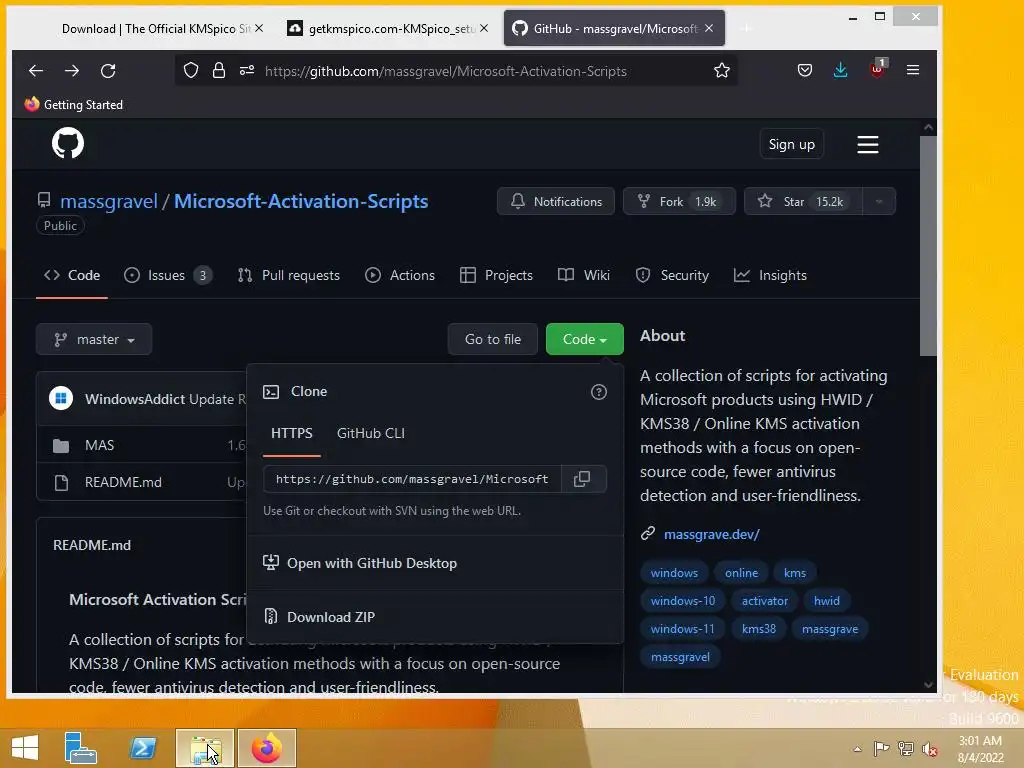The image size is (1024, 768).
Task: Close the getkmspico.com tab
Action: (x=484, y=28)
